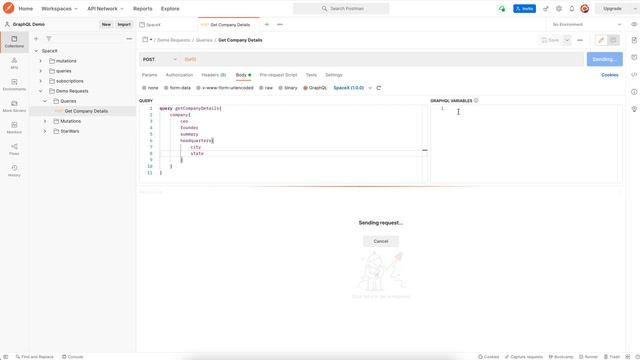Viewport: 640px width, 360px height.
Task: Switch to the edit pencil build view
Action: click(601, 40)
